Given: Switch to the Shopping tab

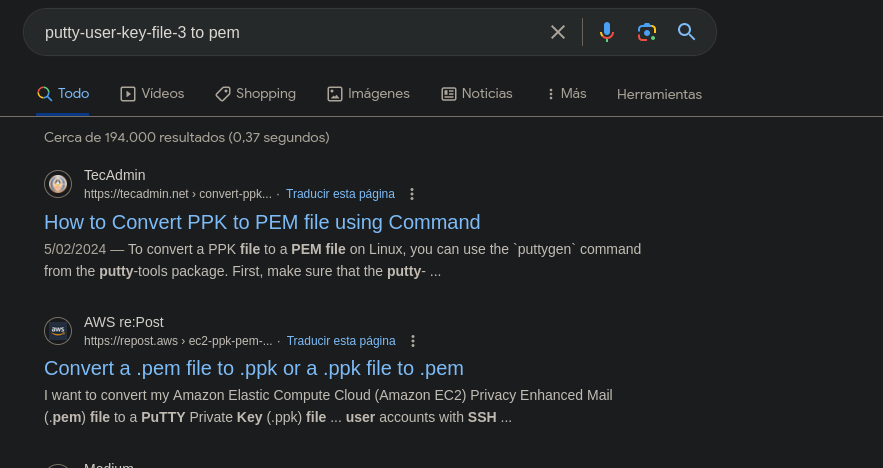Looking at the screenshot, I should tap(255, 93).
